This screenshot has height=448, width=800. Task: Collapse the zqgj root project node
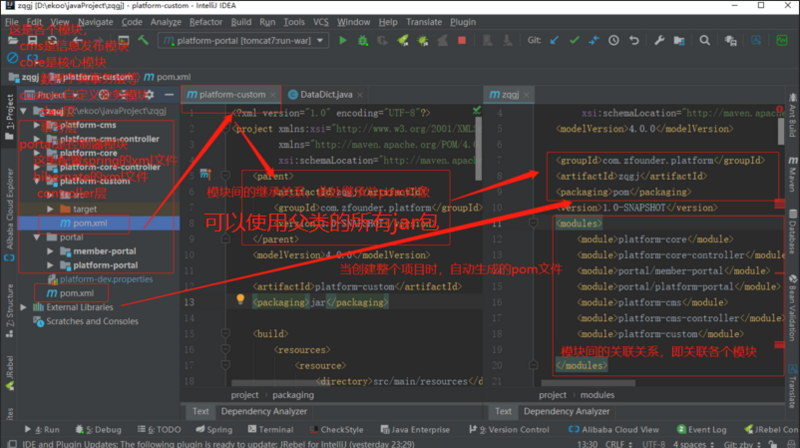pos(23,111)
